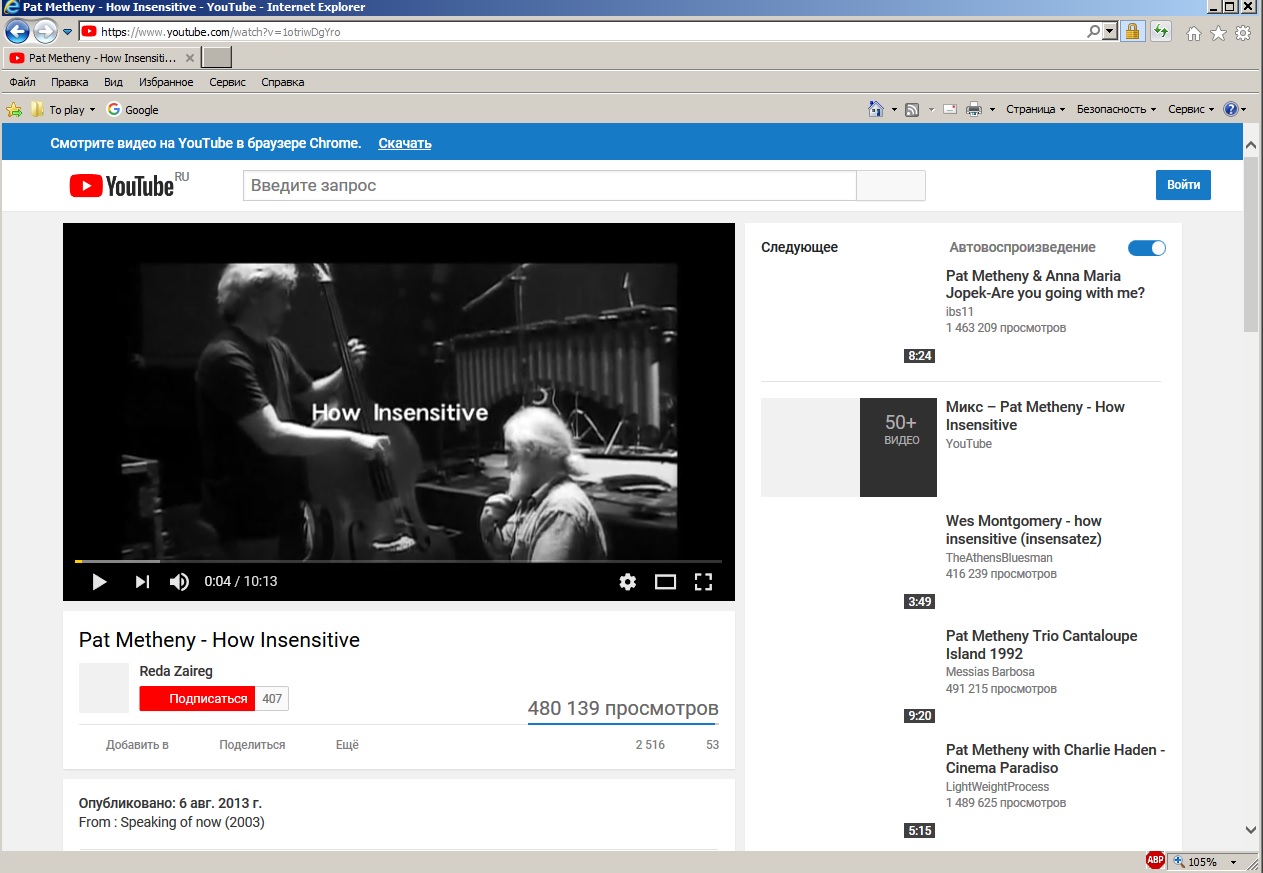Open the Вид menu
Viewport: 1263px width, 873px height.
pyautogui.click(x=114, y=82)
